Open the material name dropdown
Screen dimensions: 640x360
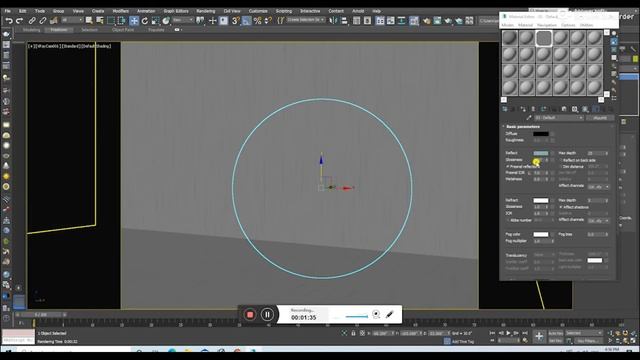tap(559, 118)
